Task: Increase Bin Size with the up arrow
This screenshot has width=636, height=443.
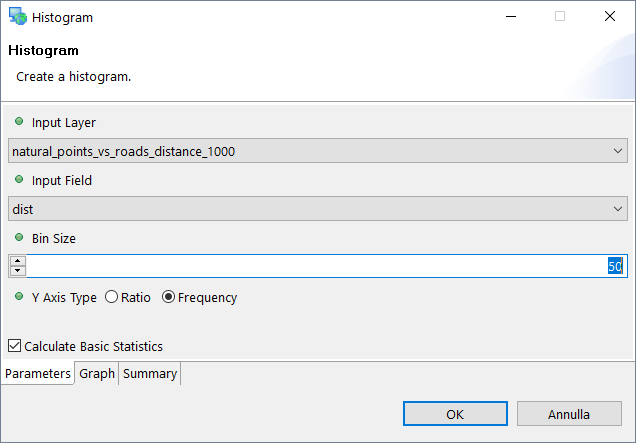Action: pos(17,261)
